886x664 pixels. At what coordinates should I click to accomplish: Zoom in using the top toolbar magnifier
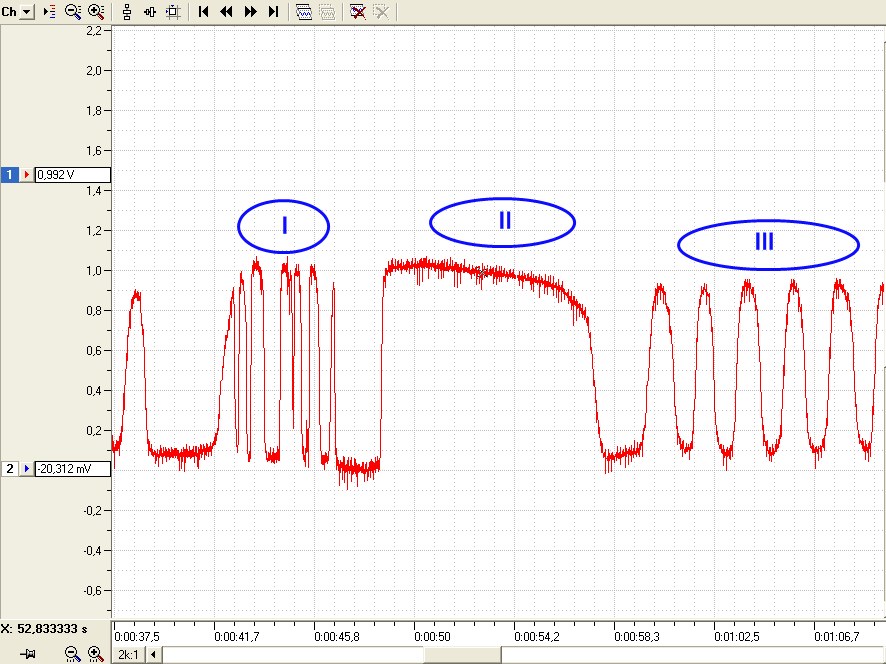click(x=96, y=12)
